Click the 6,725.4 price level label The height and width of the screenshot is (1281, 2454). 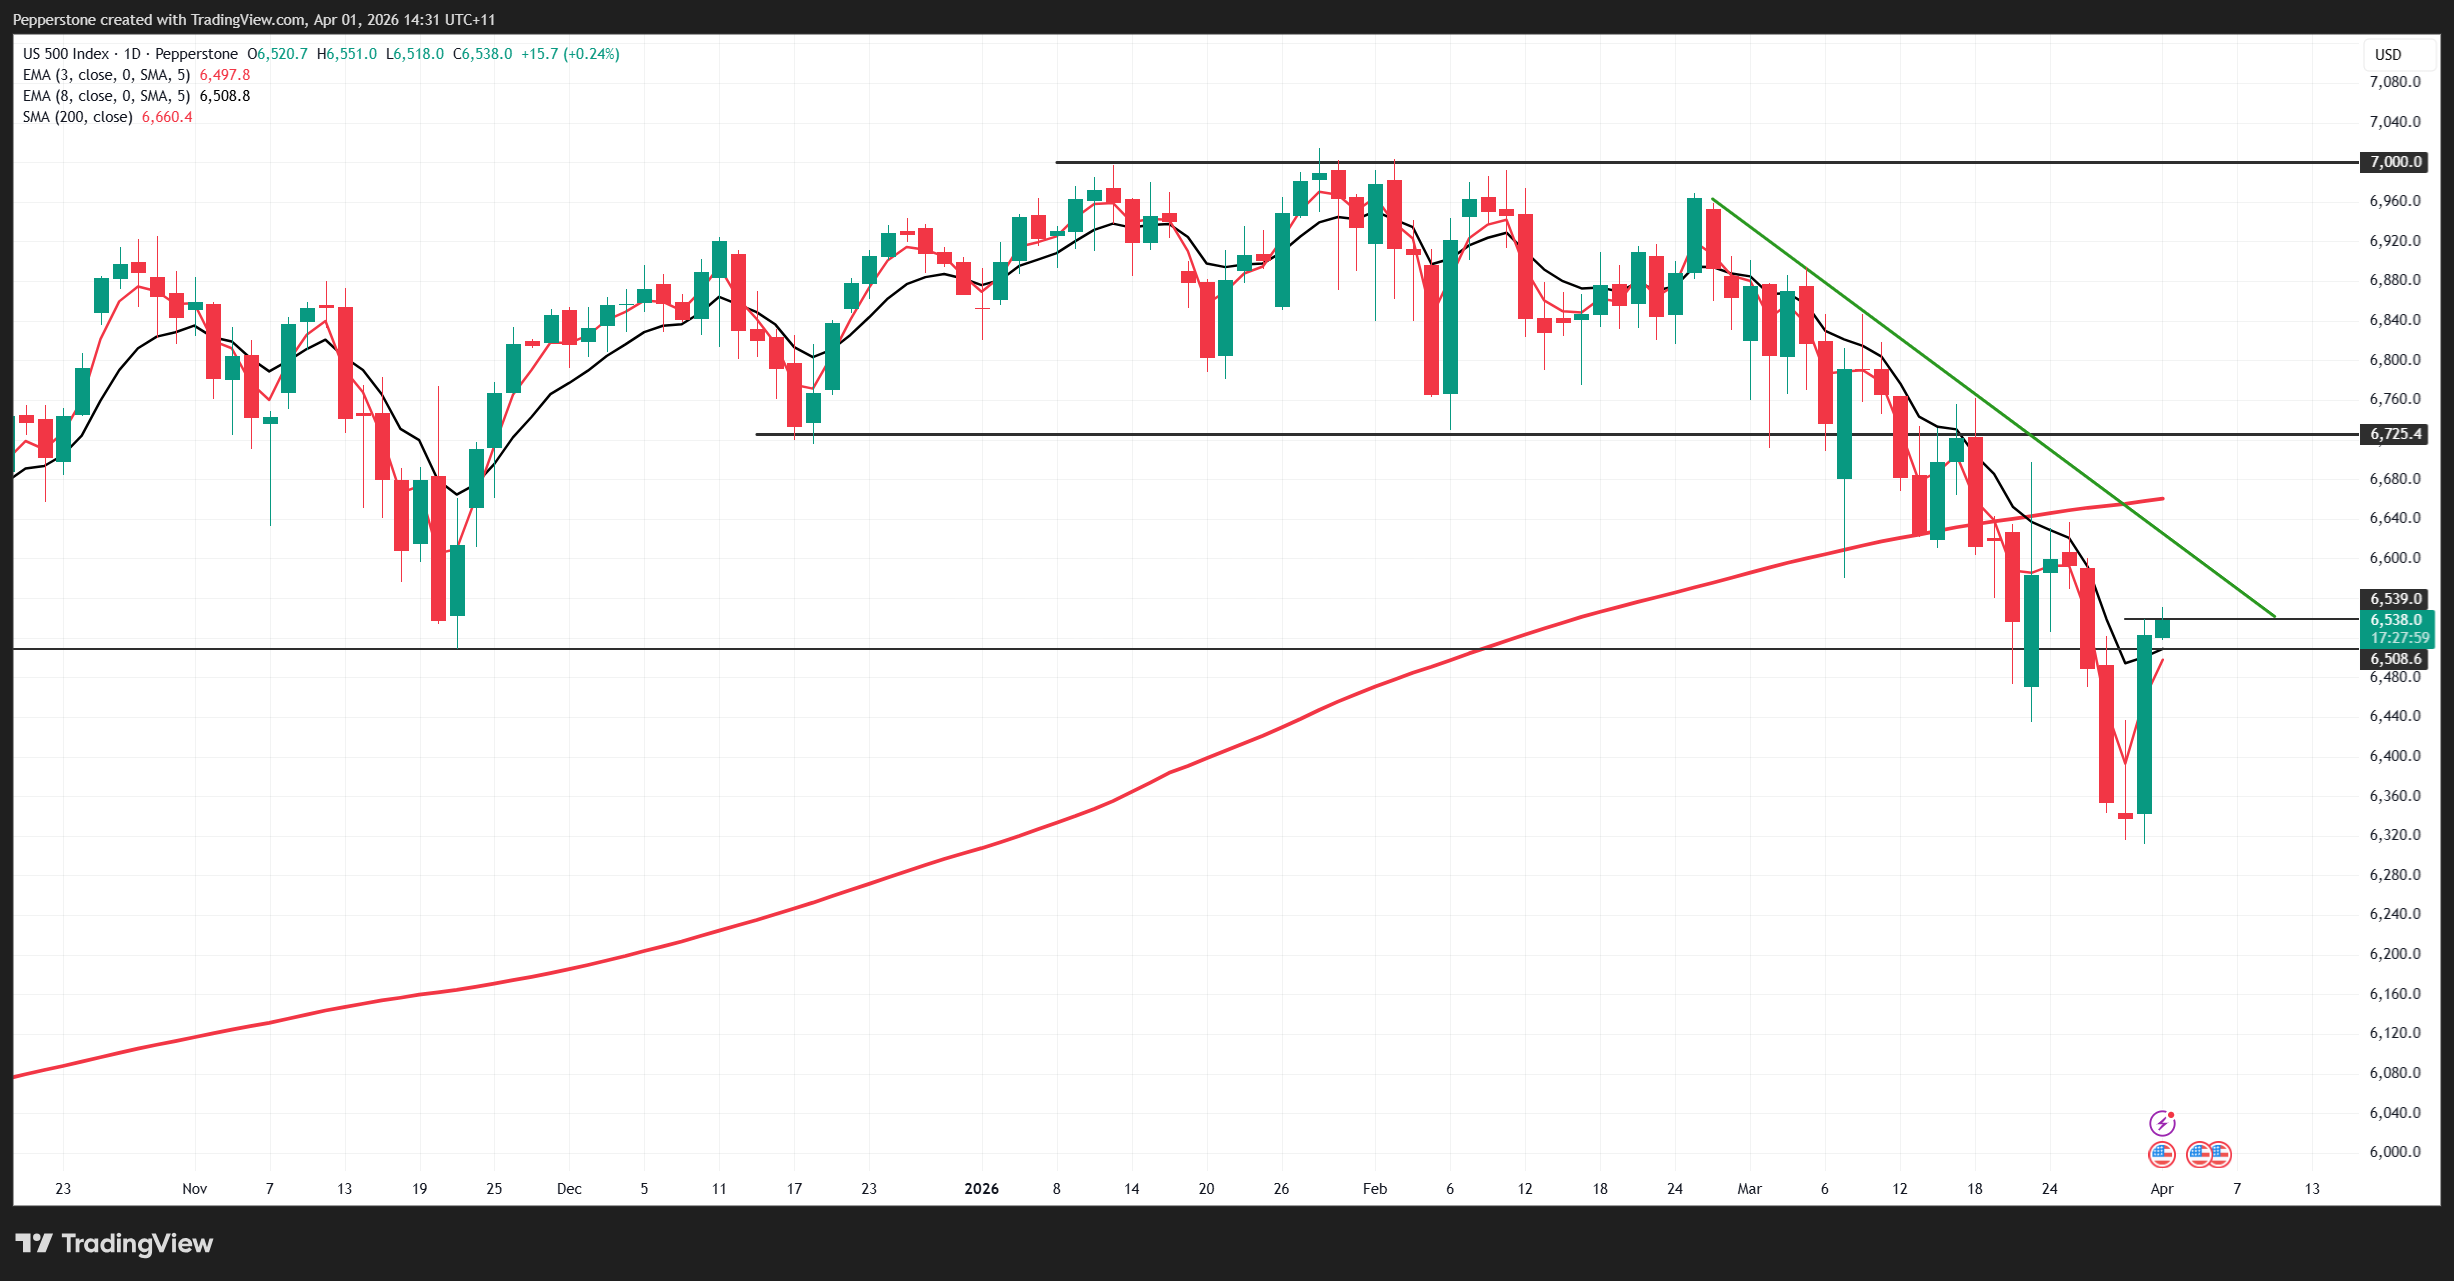coord(2395,434)
